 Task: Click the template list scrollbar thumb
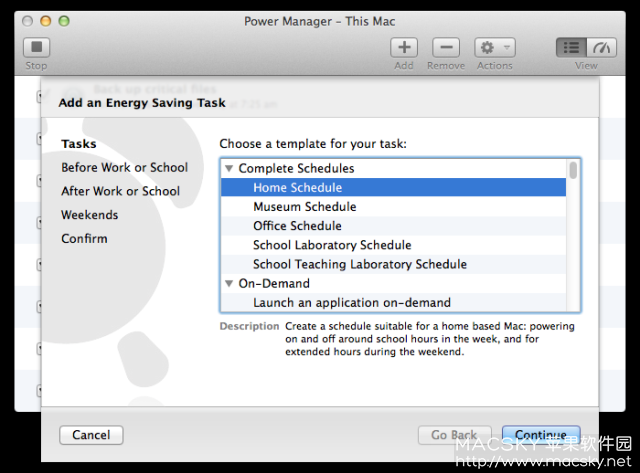click(573, 170)
